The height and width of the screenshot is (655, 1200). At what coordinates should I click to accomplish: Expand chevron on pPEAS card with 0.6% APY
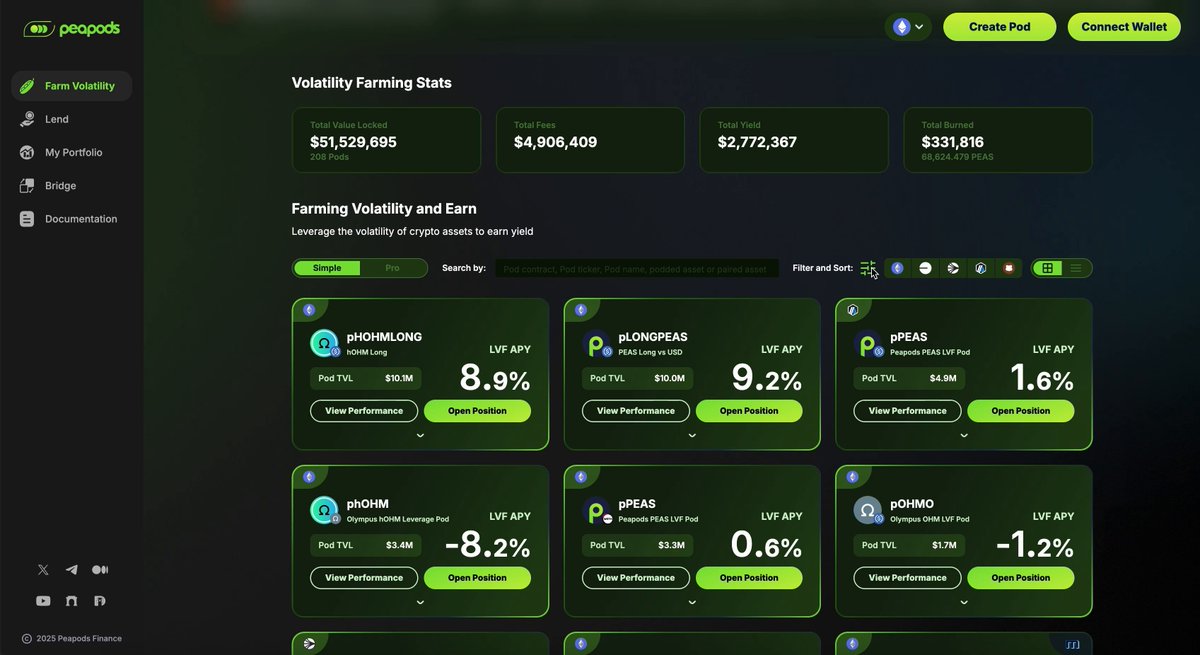pyautogui.click(x=692, y=602)
